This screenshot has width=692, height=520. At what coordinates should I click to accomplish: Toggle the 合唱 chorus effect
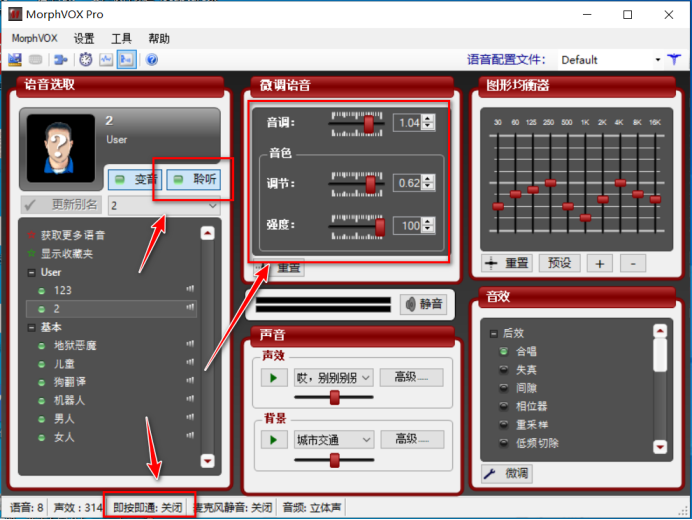point(504,351)
